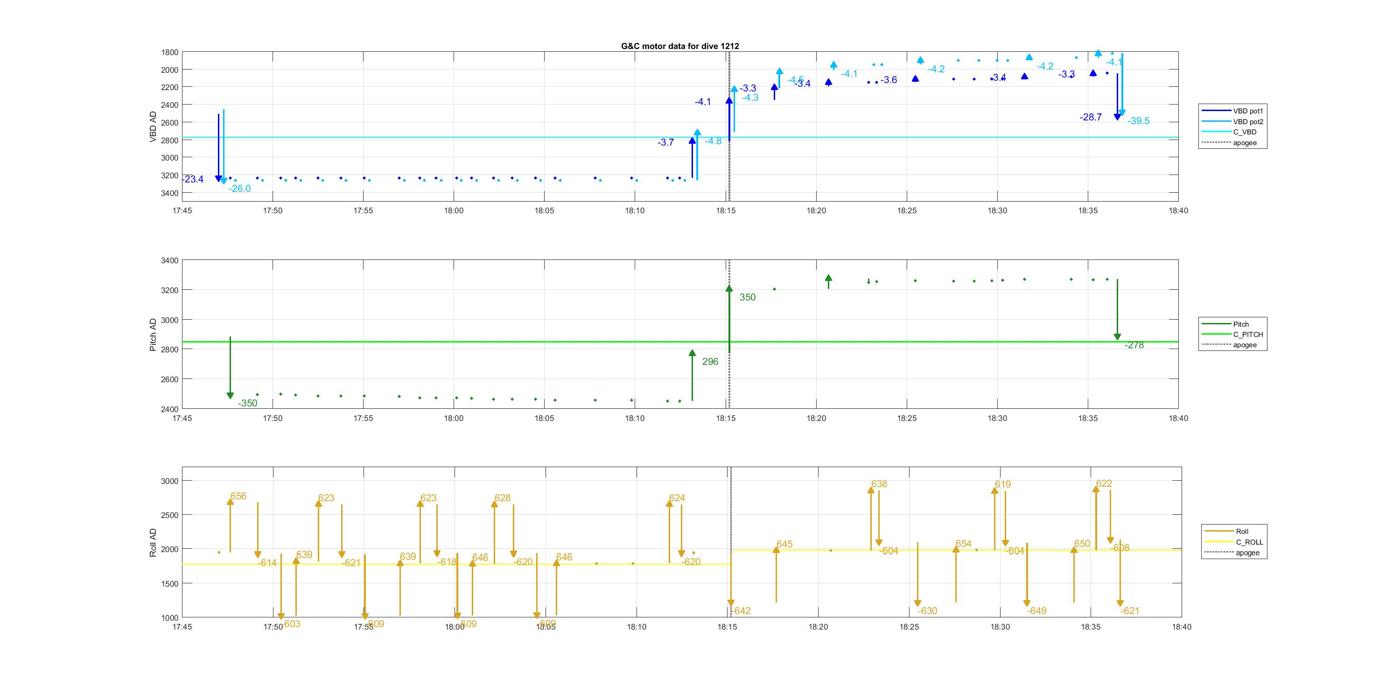Screen dimensions: 1400x693
Task: Click the '656' roll data label
Action: pos(238,496)
